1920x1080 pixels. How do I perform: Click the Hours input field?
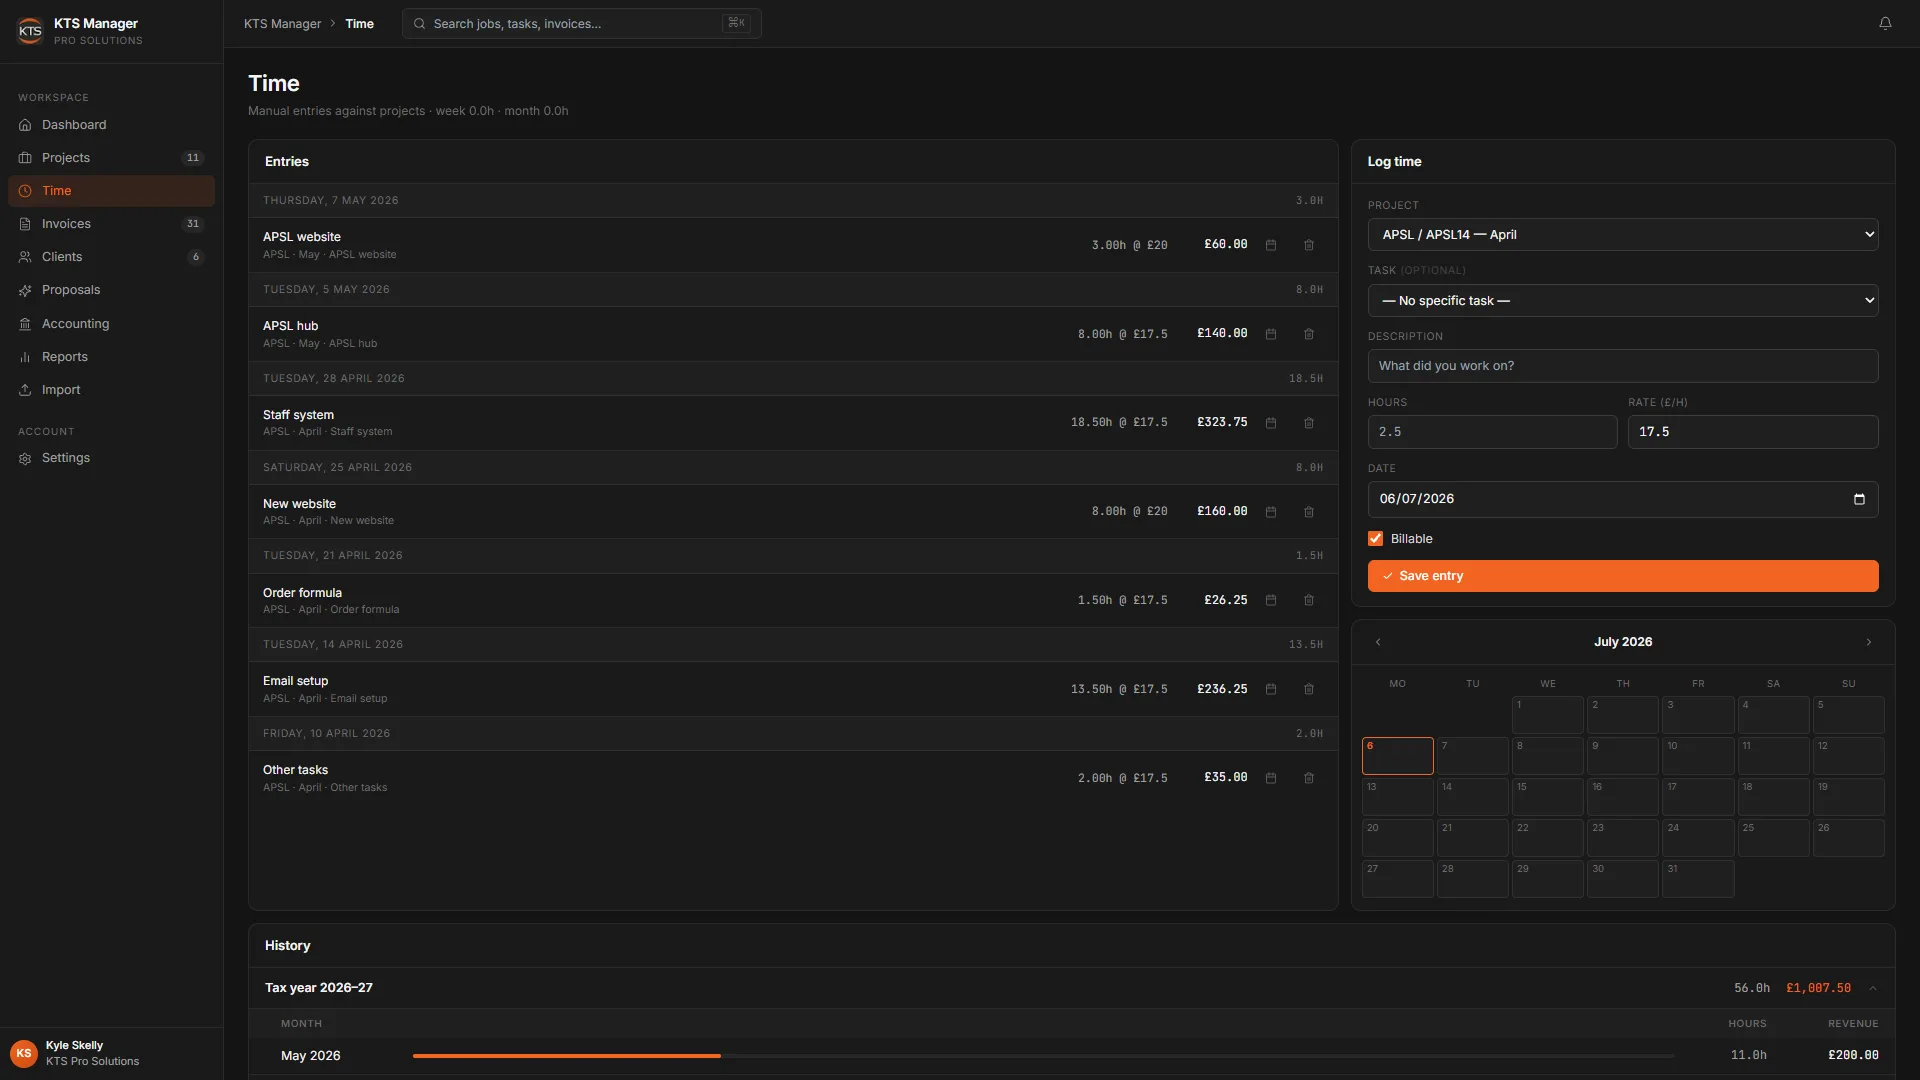click(x=1492, y=432)
